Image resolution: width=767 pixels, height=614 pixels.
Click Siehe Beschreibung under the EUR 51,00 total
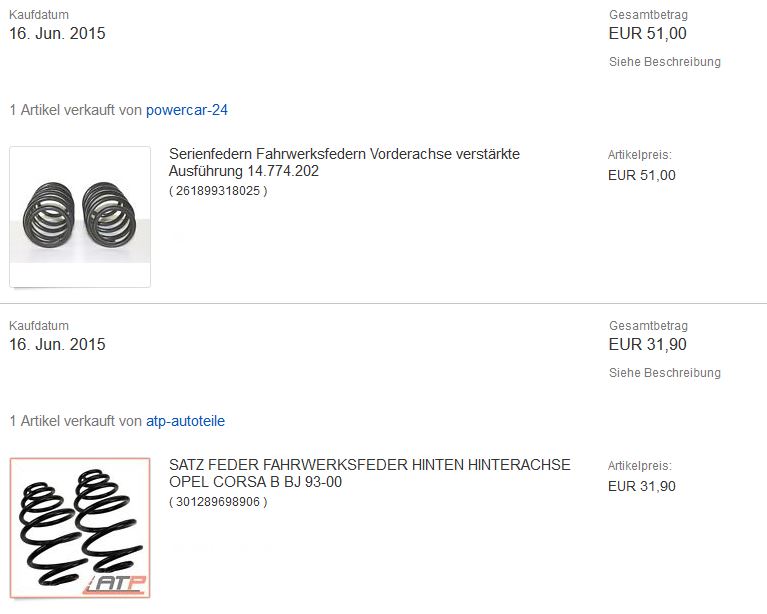(x=665, y=62)
